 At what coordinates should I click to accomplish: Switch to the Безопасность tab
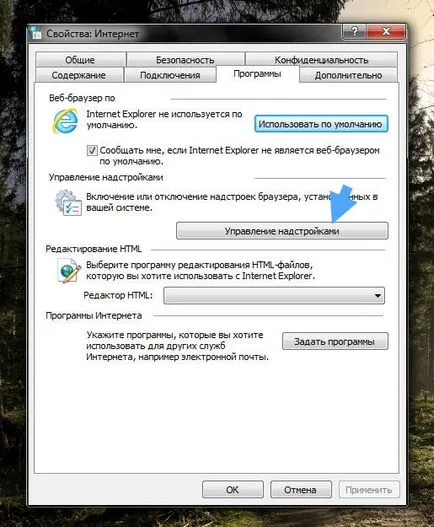click(185, 60)
